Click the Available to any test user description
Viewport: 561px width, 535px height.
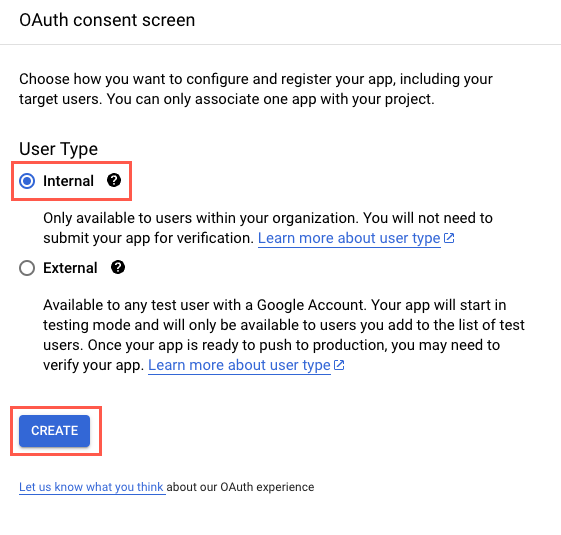tap(284, 335)
